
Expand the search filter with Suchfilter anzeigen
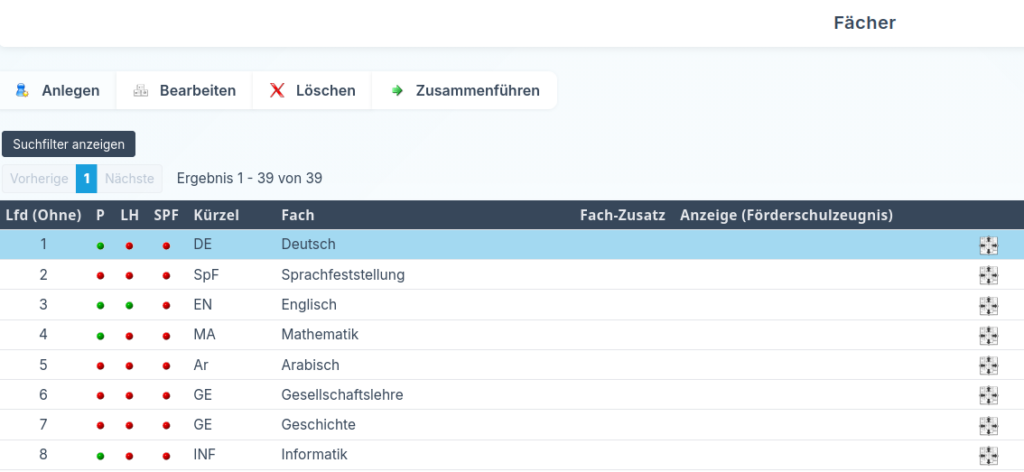point(69,144)
